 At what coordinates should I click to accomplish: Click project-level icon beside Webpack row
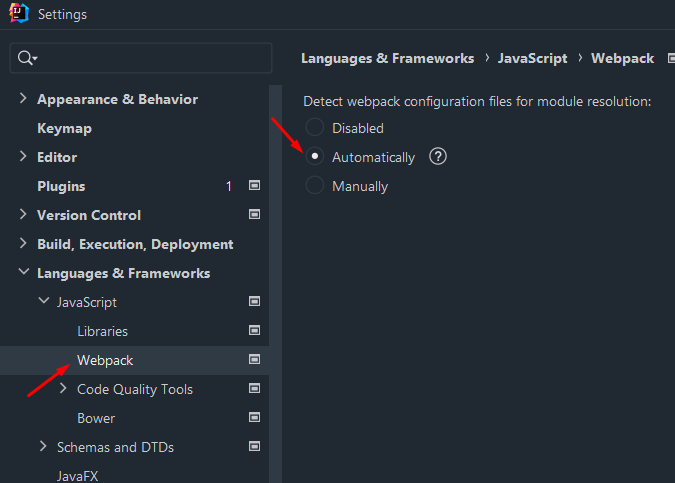(254, 359)
